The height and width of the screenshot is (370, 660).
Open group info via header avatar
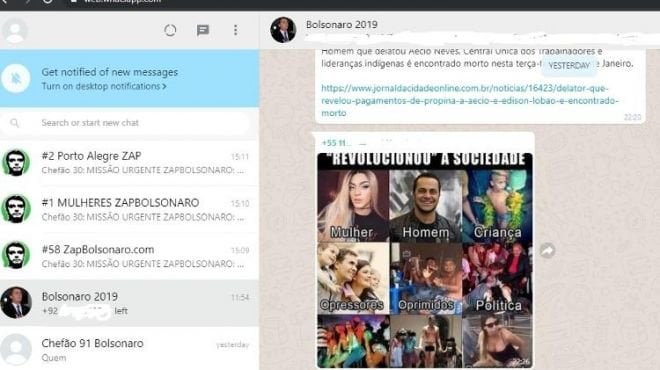(283, 30)
